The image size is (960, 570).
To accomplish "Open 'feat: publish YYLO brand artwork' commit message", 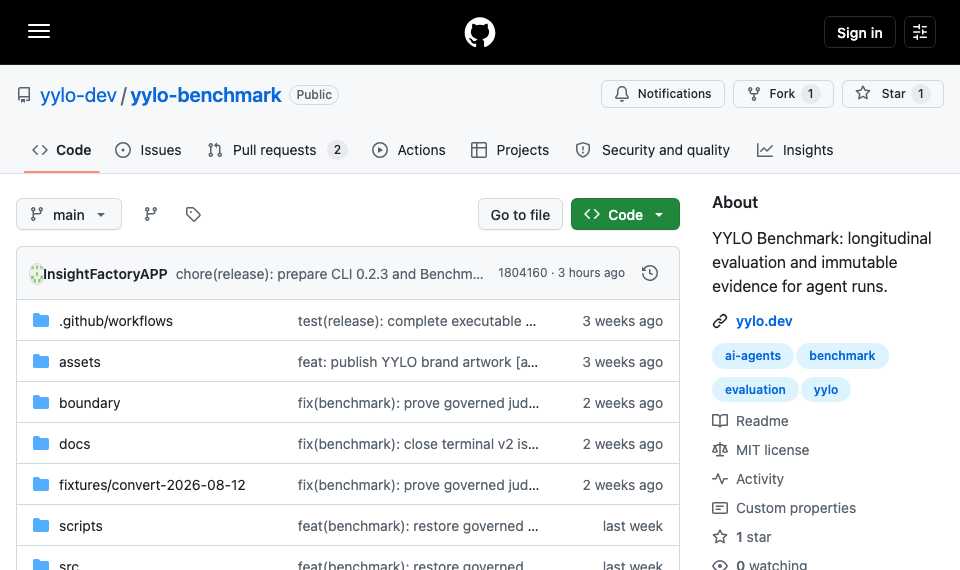I will [x=418, y=362].
